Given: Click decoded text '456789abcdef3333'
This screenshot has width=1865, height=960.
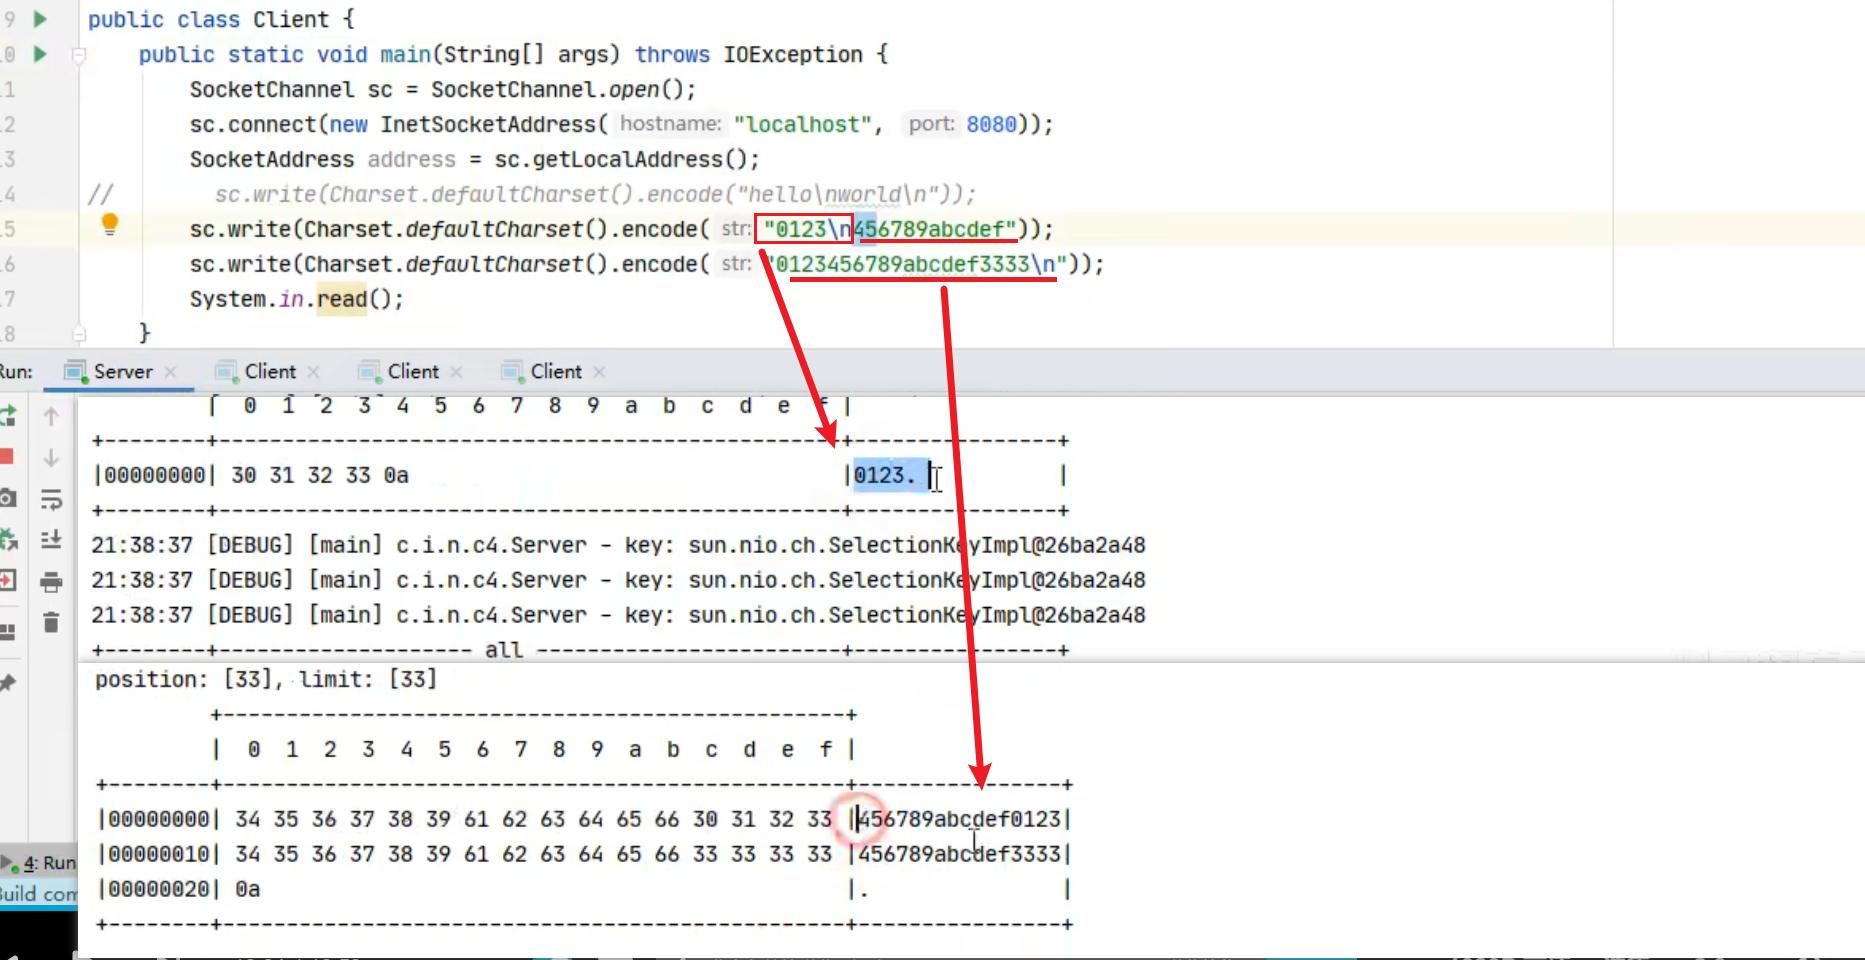Looking at the screenshot, I should (960, 855).
